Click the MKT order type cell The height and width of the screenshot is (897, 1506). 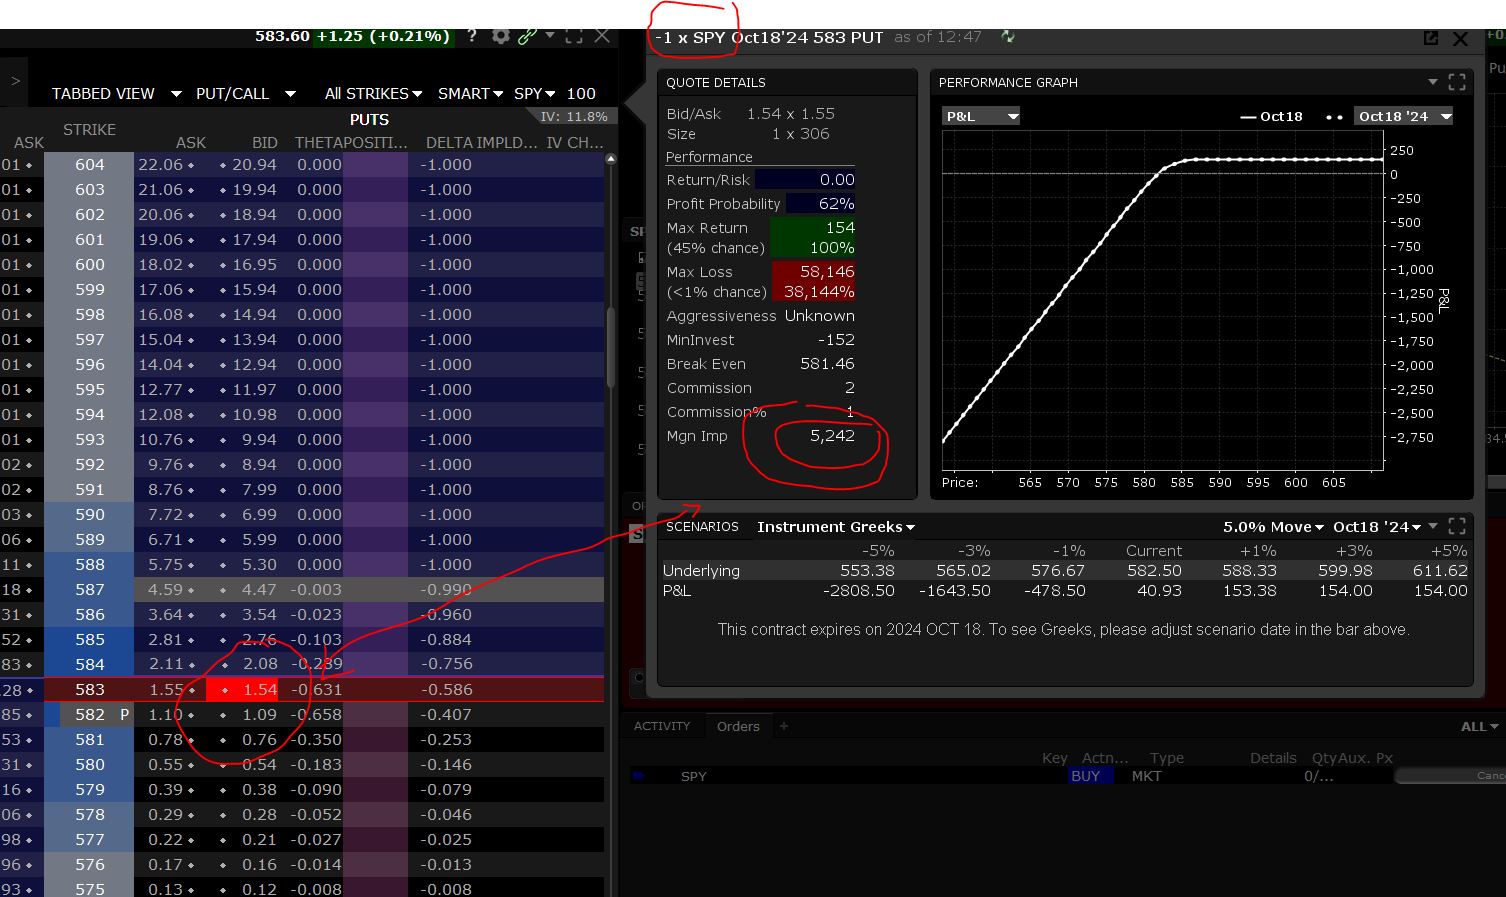pos(1147,776)
